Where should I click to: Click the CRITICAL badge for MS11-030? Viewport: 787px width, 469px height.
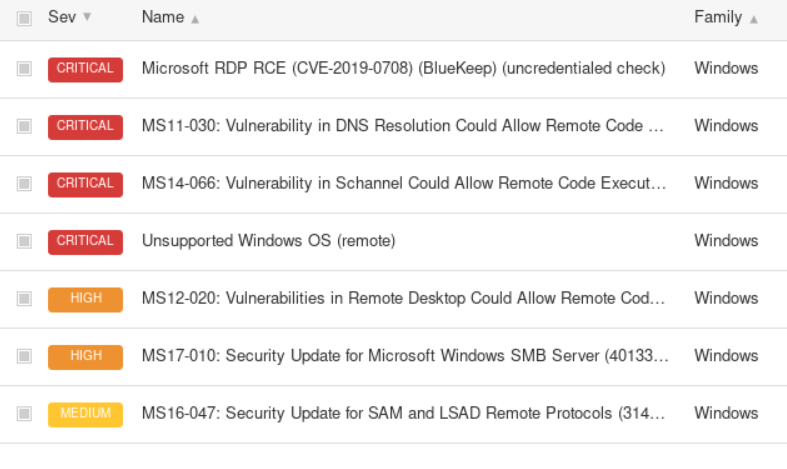pos(85,126)
